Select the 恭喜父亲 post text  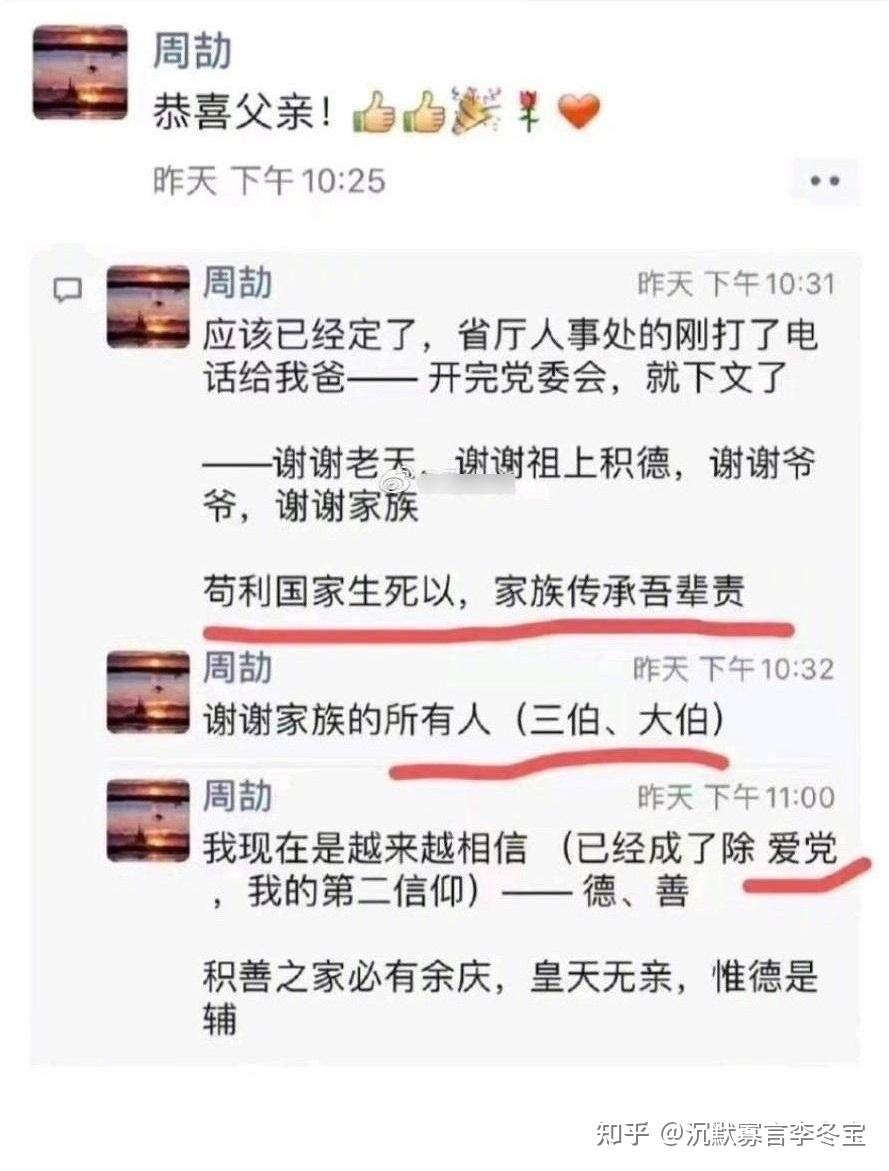click(x=241, y=114)
